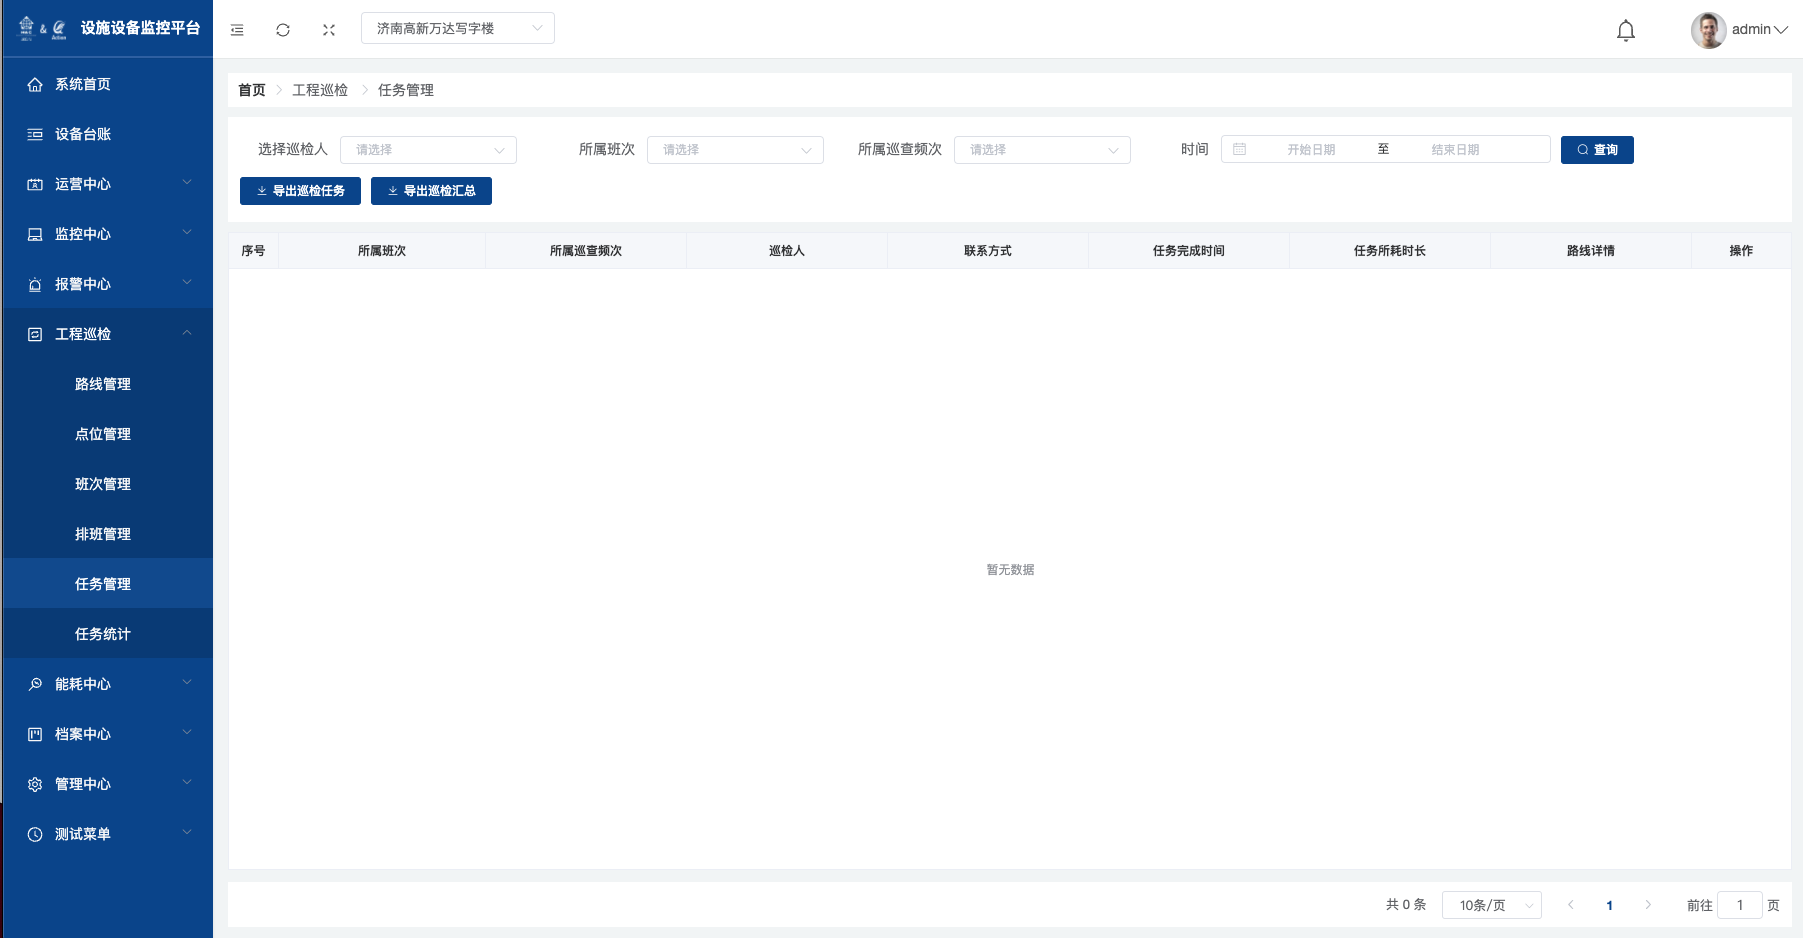Open the 选择巡检人 dropdown

click(x=428, y=150)
